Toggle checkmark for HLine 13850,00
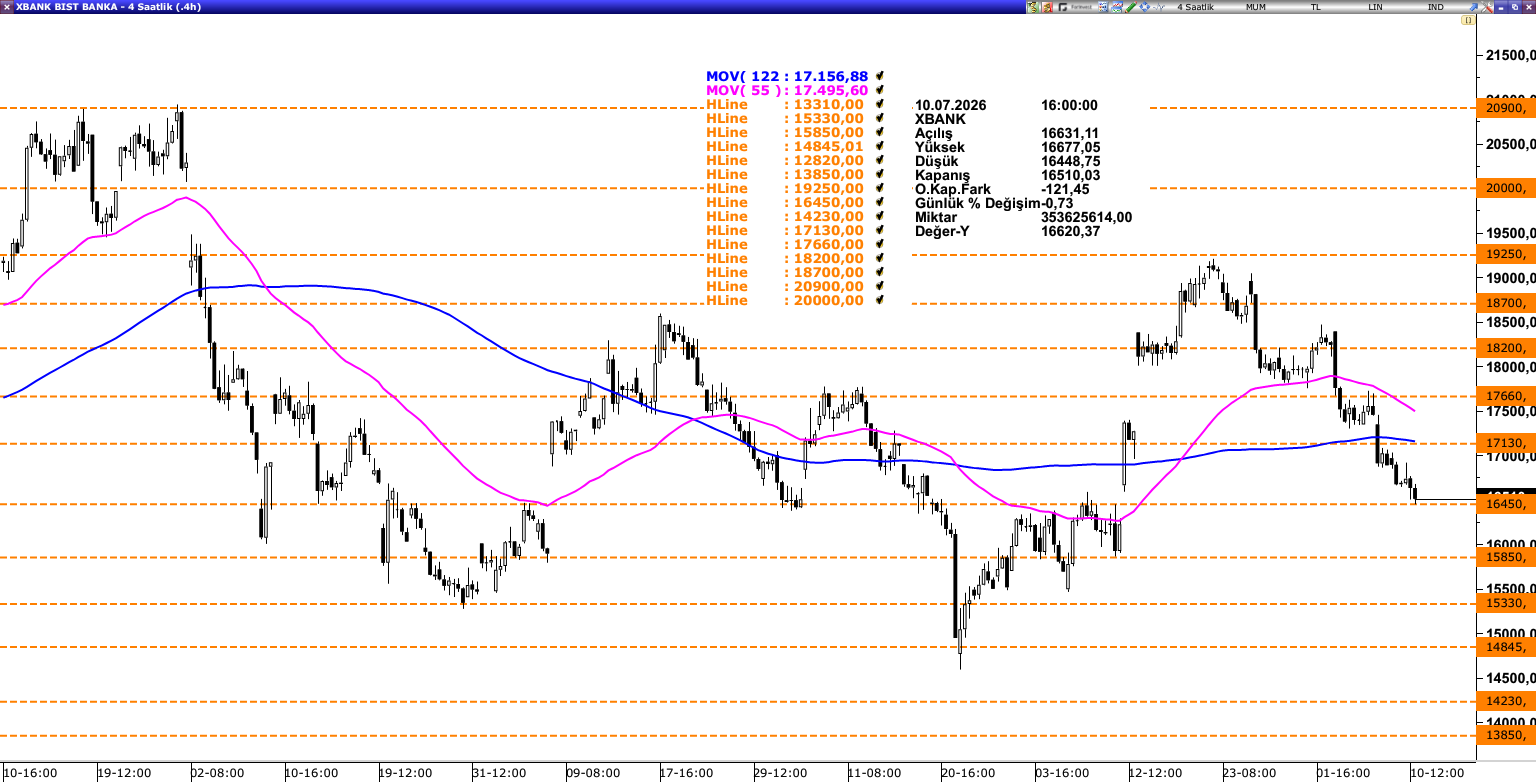Screen dimensions: 1536x783 point(880,174)
